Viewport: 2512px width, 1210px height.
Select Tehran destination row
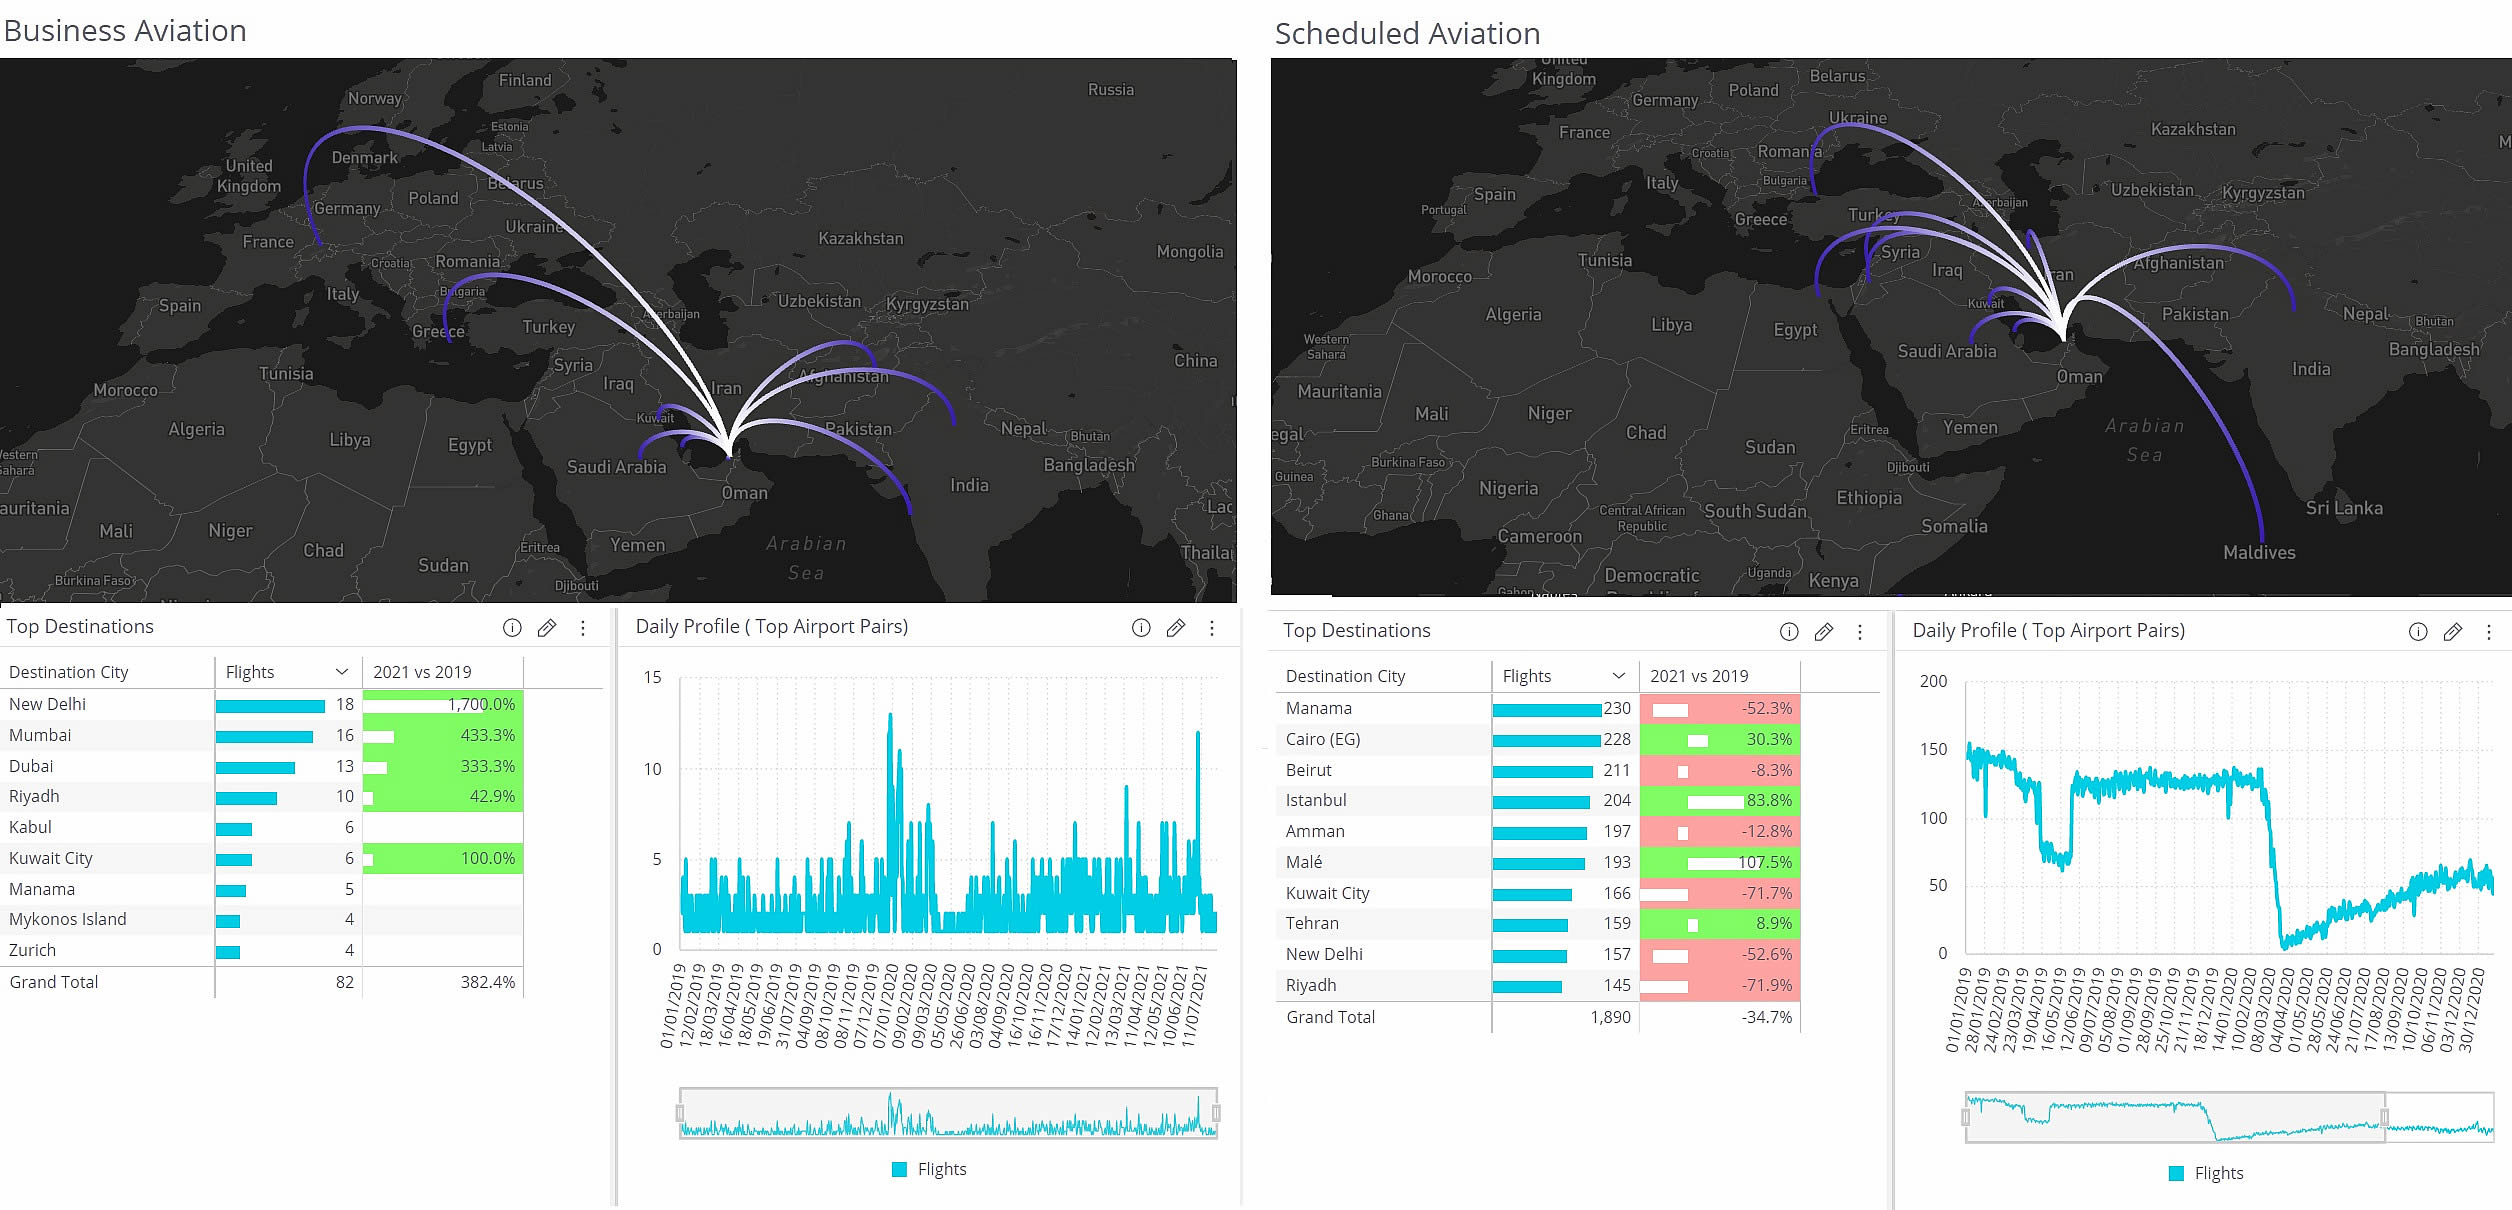(x=1539, y=923)
